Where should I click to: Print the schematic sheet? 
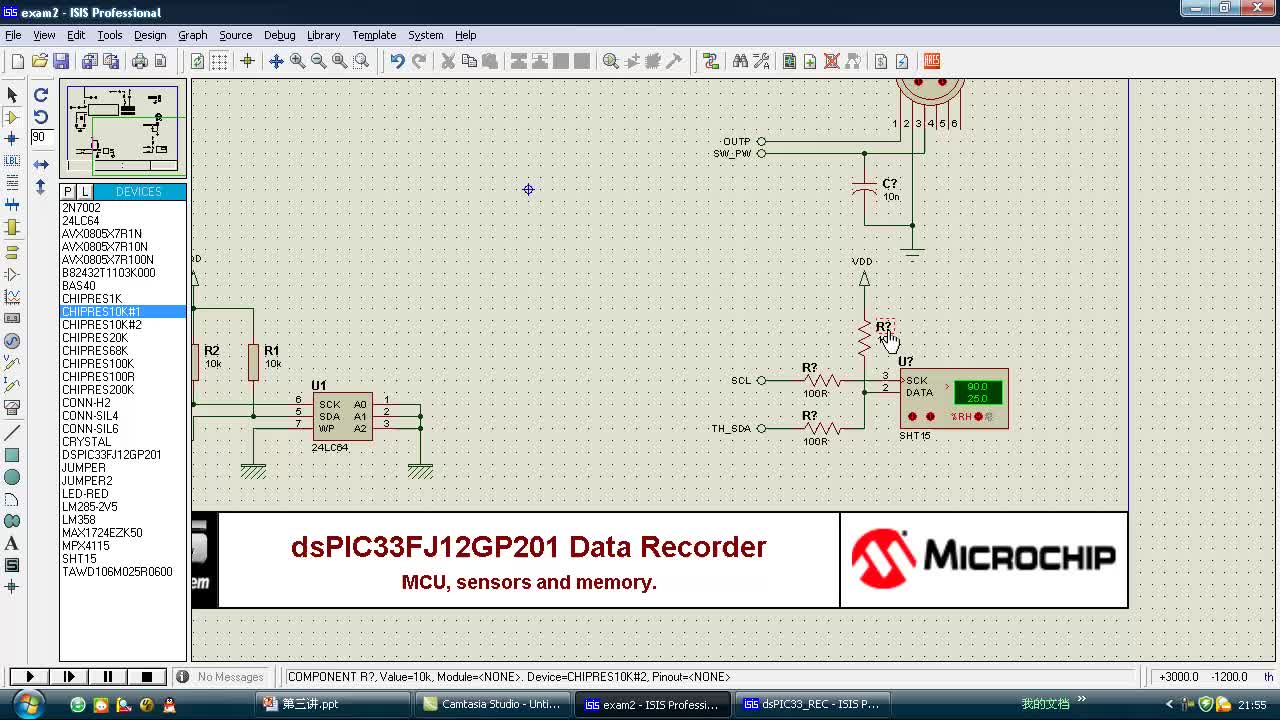click(x=140, y=61)
